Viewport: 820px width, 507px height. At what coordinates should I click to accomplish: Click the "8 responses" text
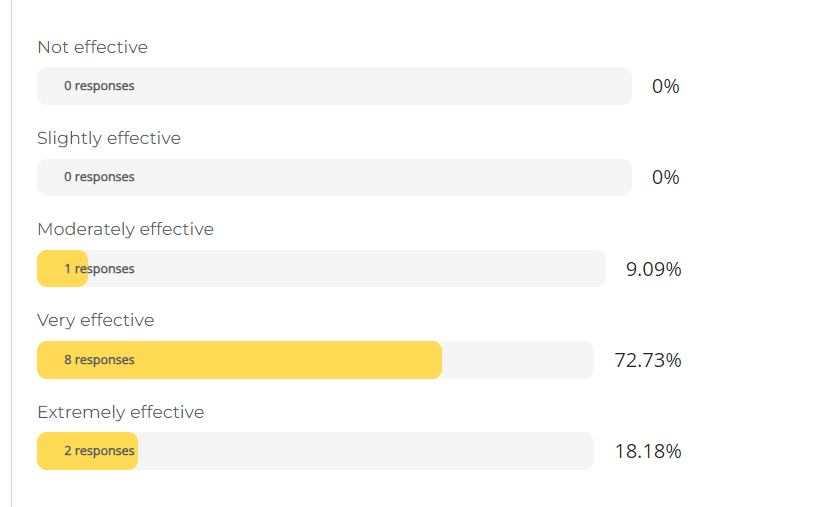pyautogui.click(x=99, y=360)
